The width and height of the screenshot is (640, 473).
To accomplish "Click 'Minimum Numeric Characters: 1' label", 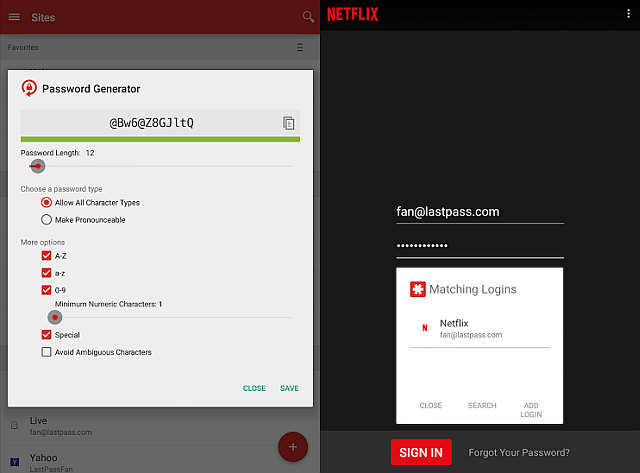I will pyautogui.click(x=109, y=304).
